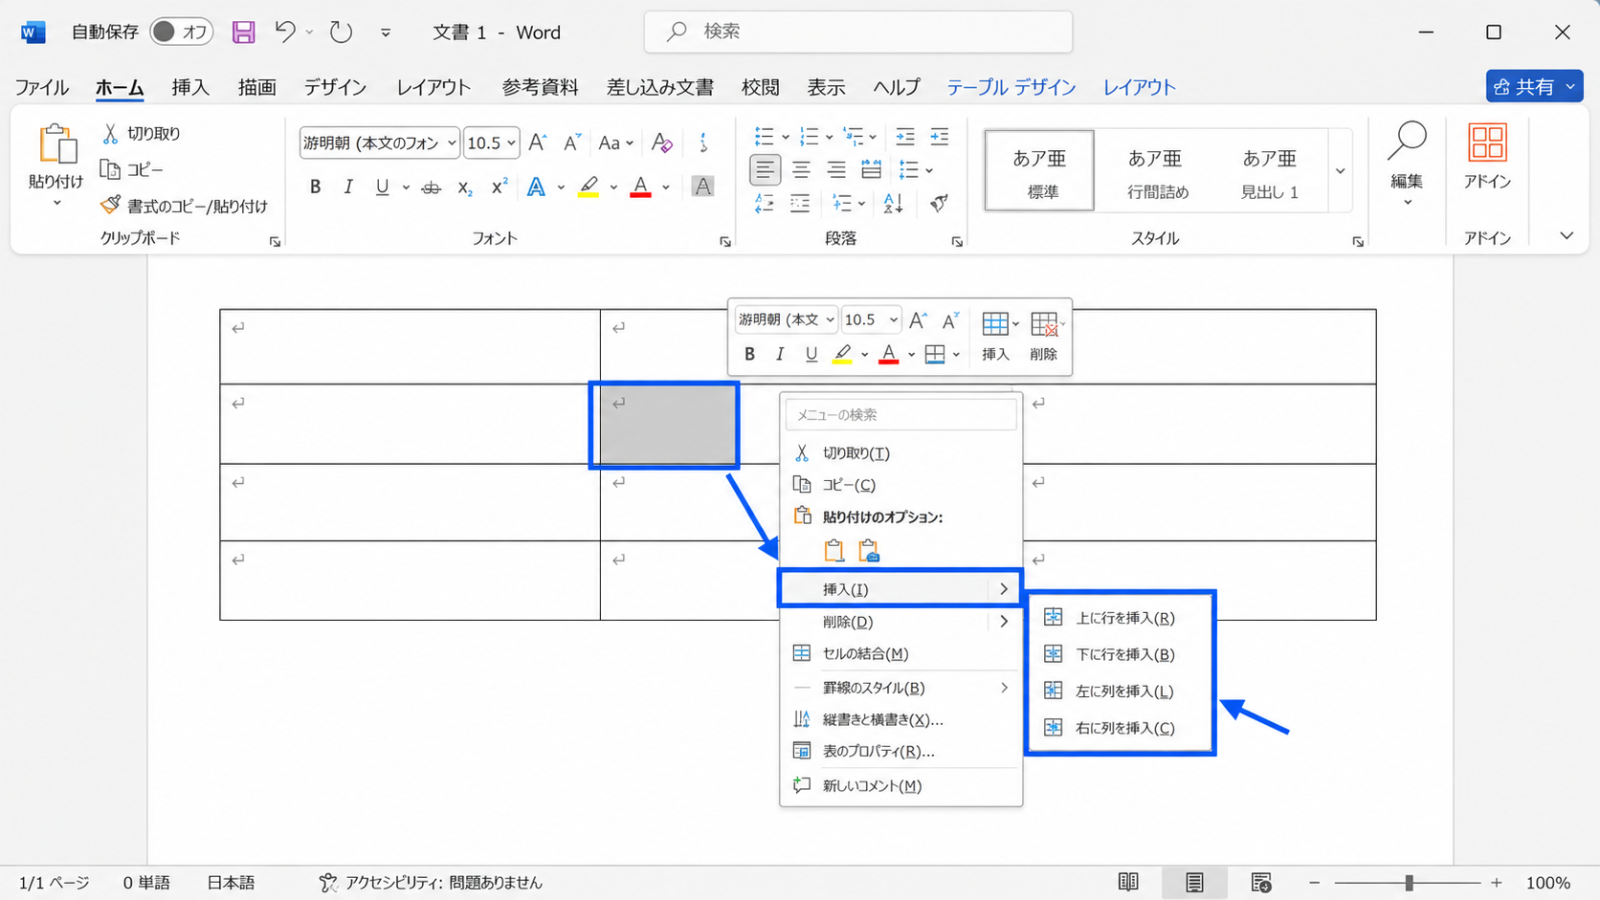Screen dimensions: 1600x900
Task: Click the subscript x₂ icon
Action: pos(465,187)
